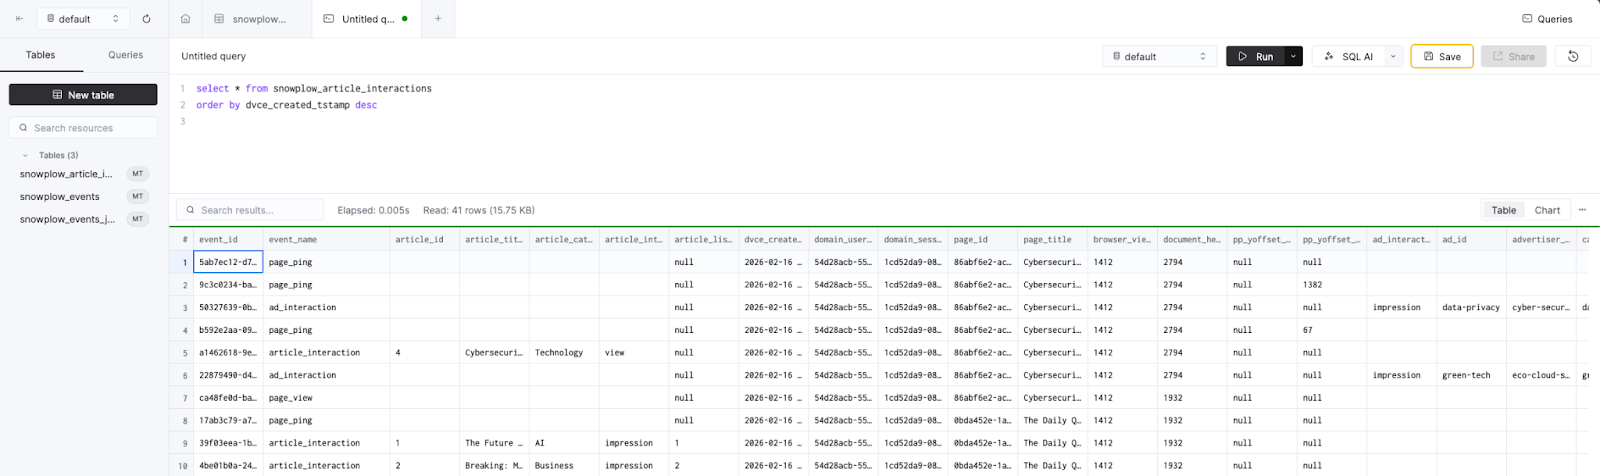This screenshot has width=1600, height=476.
Task: Open the snowplow_article_i... table
Action: click(x=66, y=174)
